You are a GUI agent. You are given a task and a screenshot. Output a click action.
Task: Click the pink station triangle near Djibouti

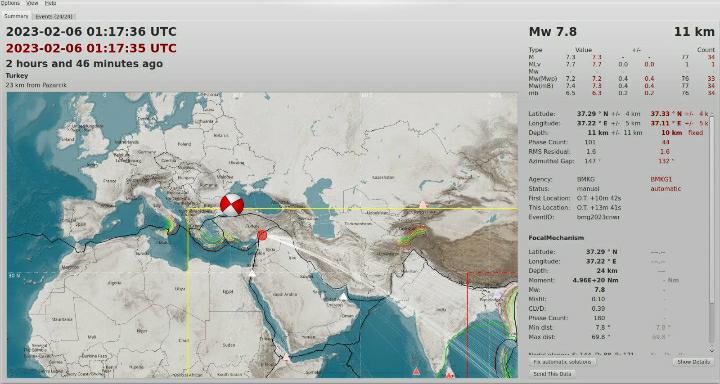[286, 357]
